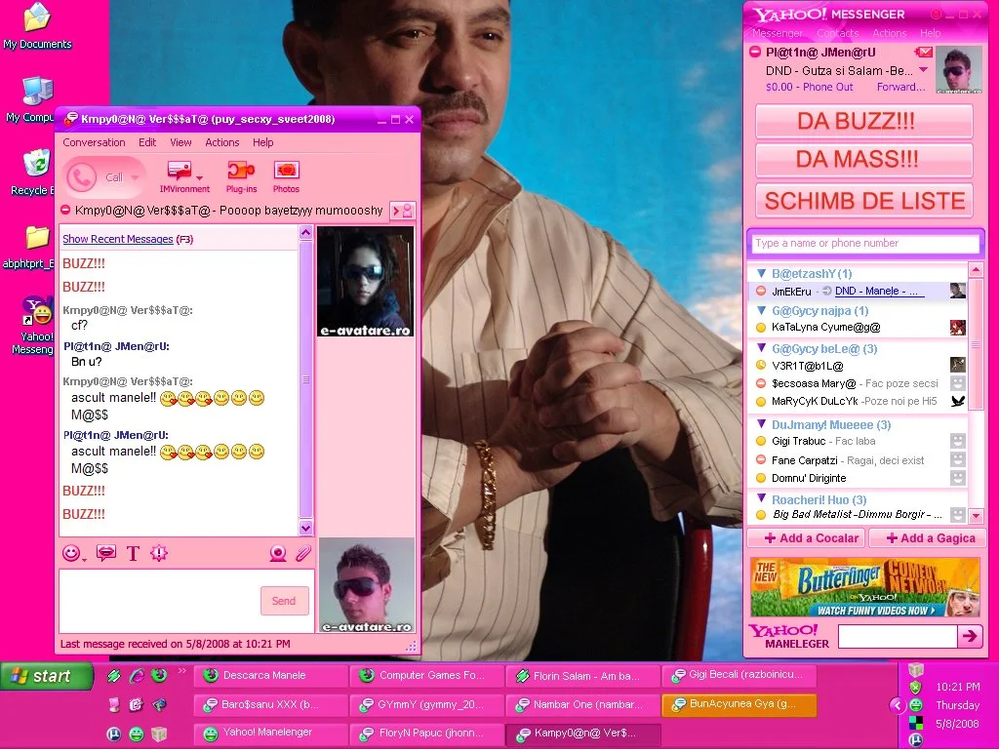This screenshot has width=999, height=749.
Task: Click the Send button
Action: pos(284,601)
